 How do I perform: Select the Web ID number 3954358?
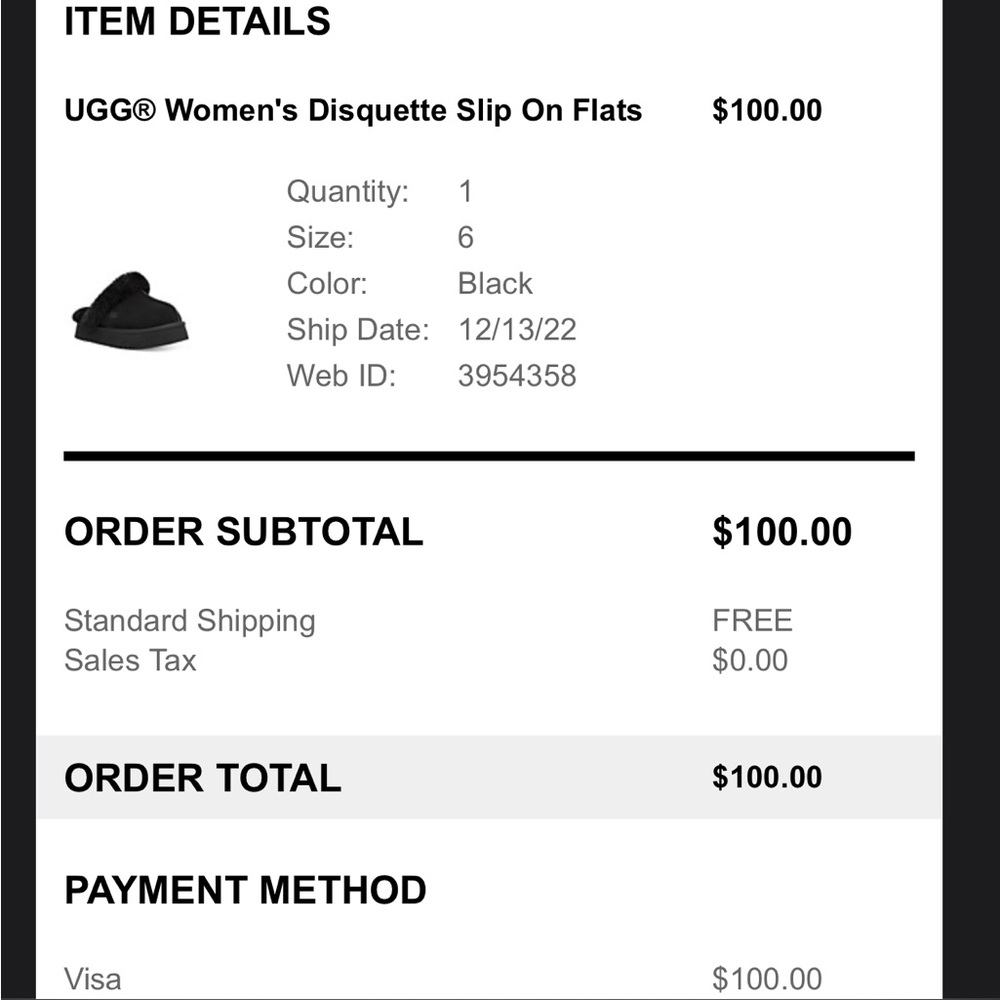pos(517,376)
